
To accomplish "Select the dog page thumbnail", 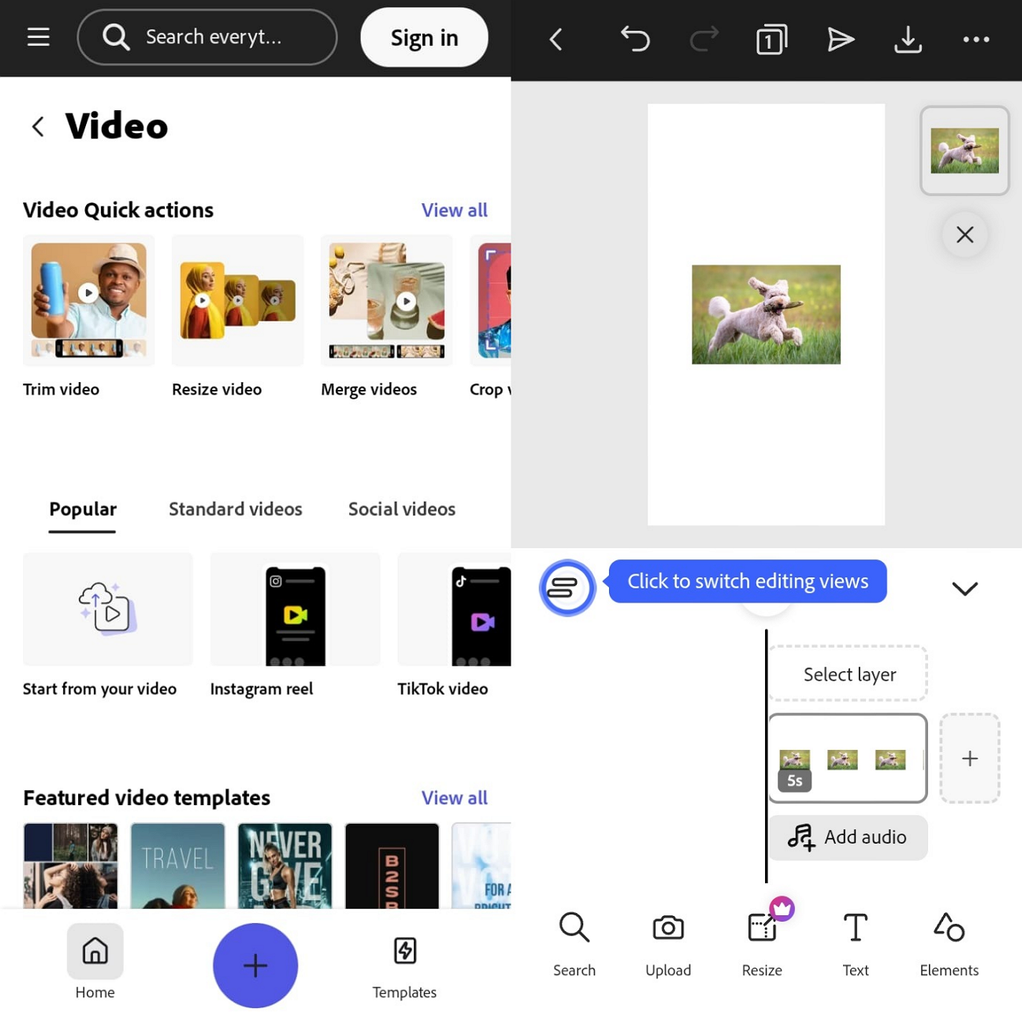I will pos(965,151).
